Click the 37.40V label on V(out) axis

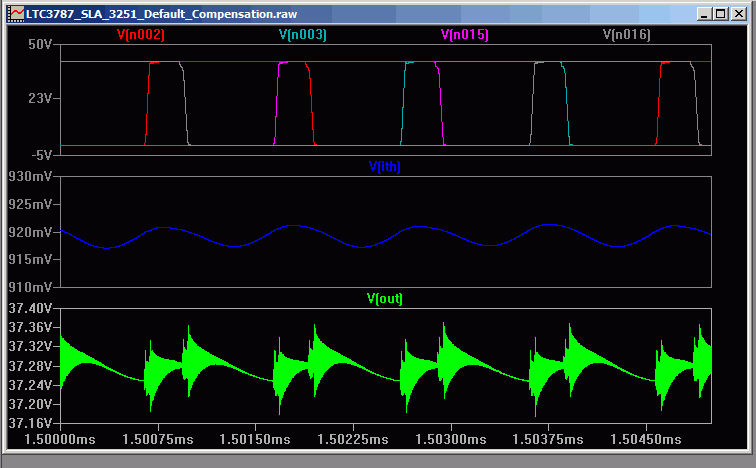point(29,309)
